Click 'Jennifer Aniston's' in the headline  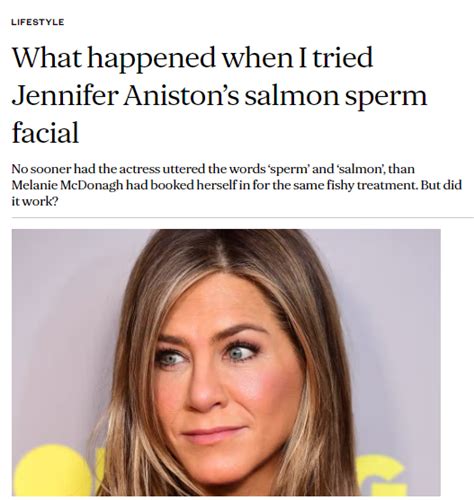pos(125,95)
